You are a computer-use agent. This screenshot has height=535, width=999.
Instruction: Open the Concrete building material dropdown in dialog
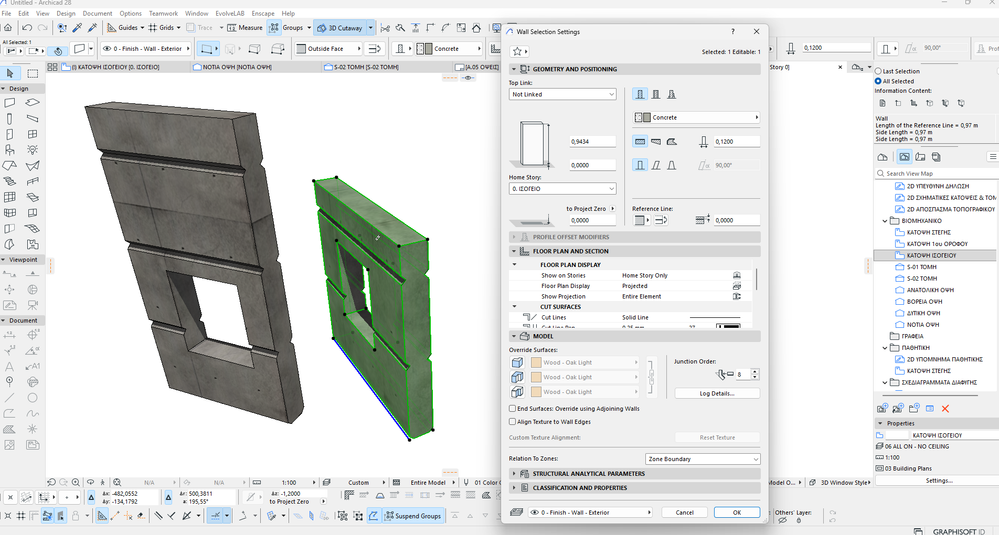696,117
